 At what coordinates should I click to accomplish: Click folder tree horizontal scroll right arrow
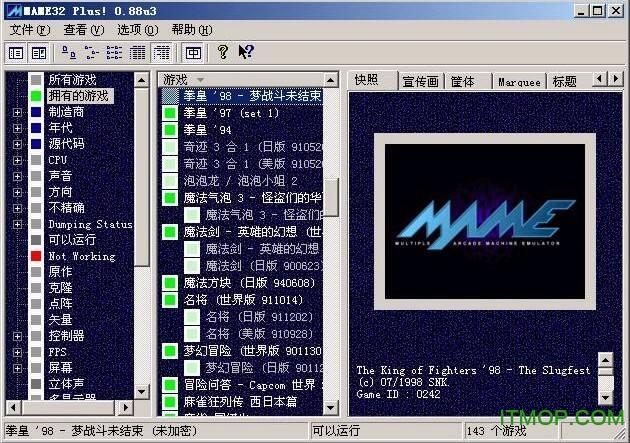[x=125, y=408]
